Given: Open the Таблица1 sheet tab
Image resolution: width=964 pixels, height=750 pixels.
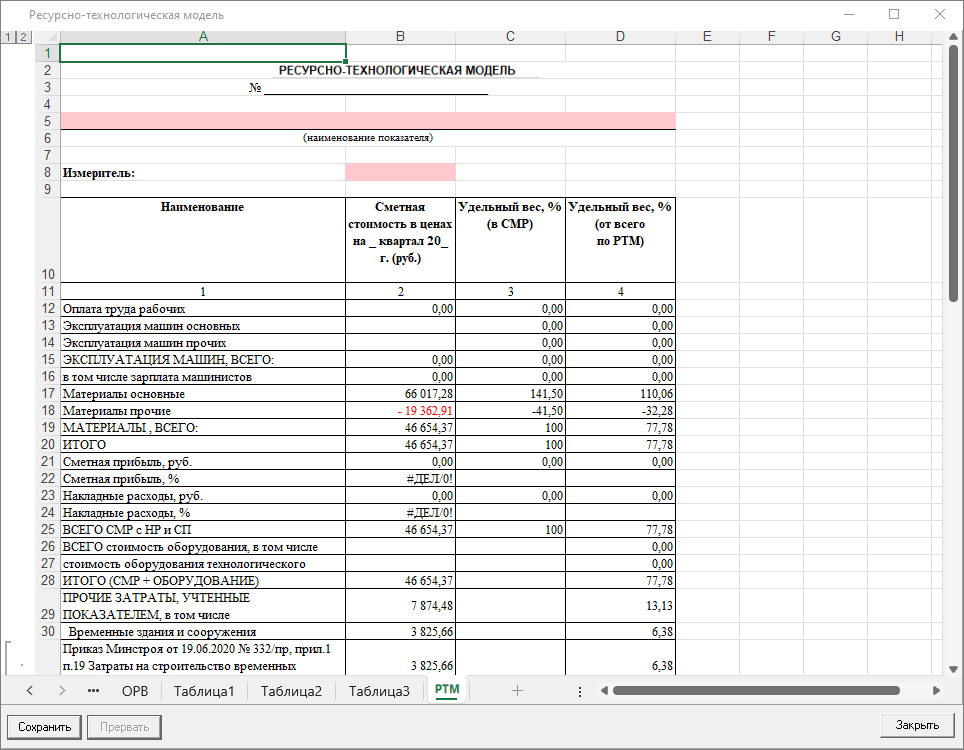Looking at the screenshot, I should coord(204,690).
